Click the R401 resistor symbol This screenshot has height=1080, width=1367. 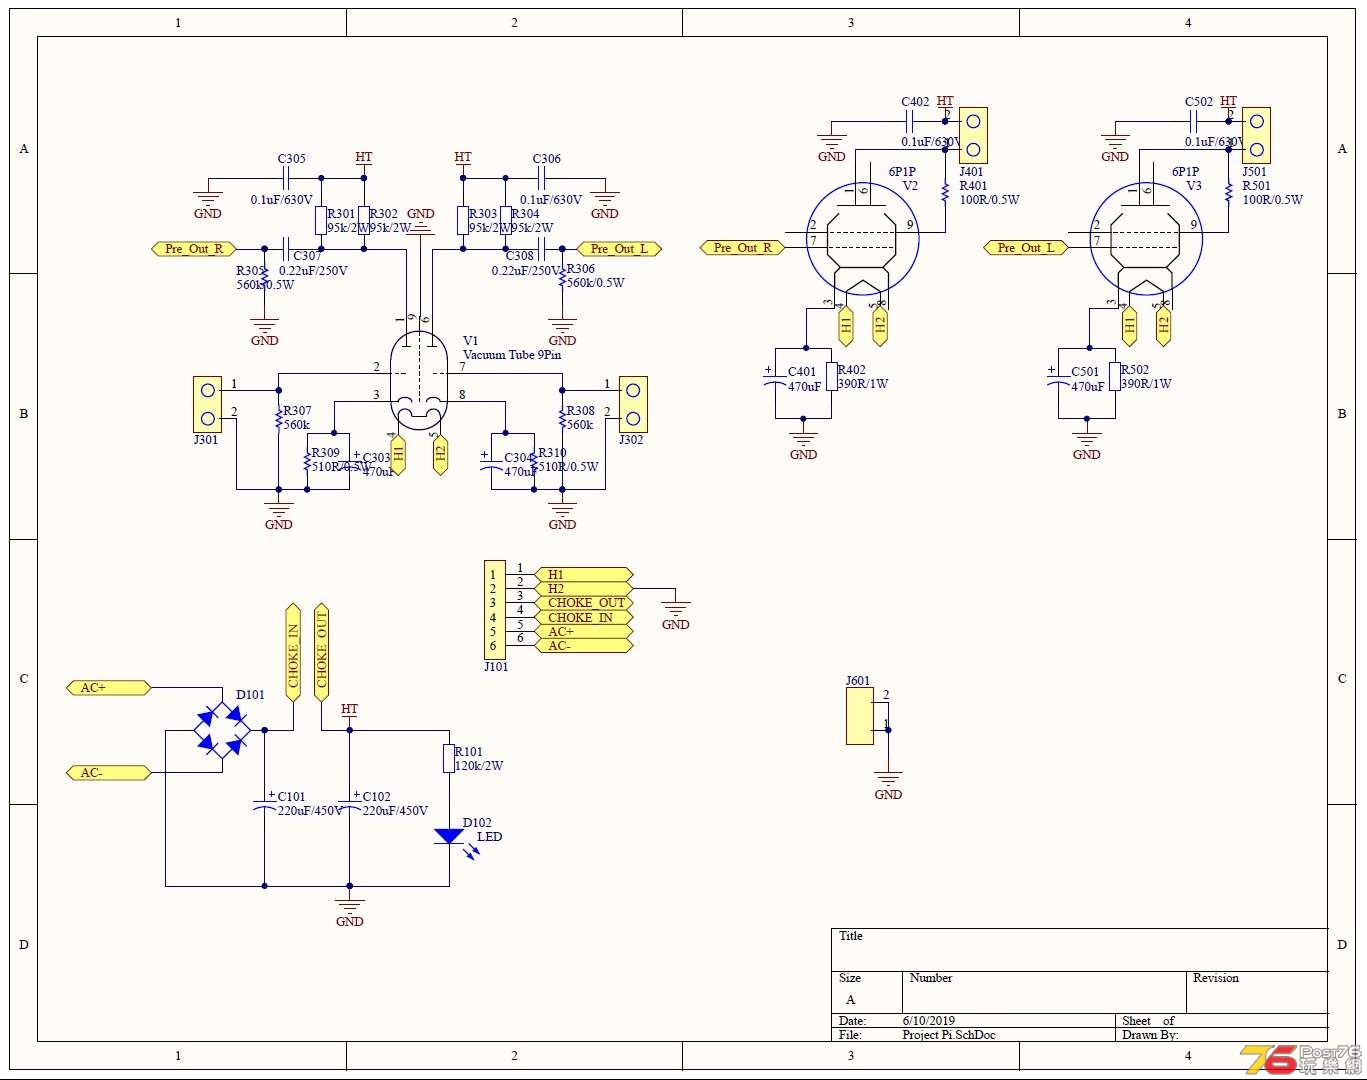click(x=945, y=192)
